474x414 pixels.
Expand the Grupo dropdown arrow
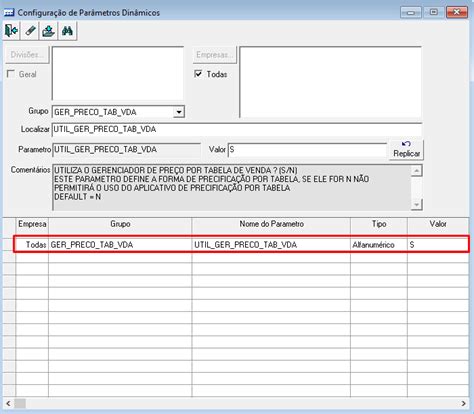pyautogui.click(x=179, y=112)
